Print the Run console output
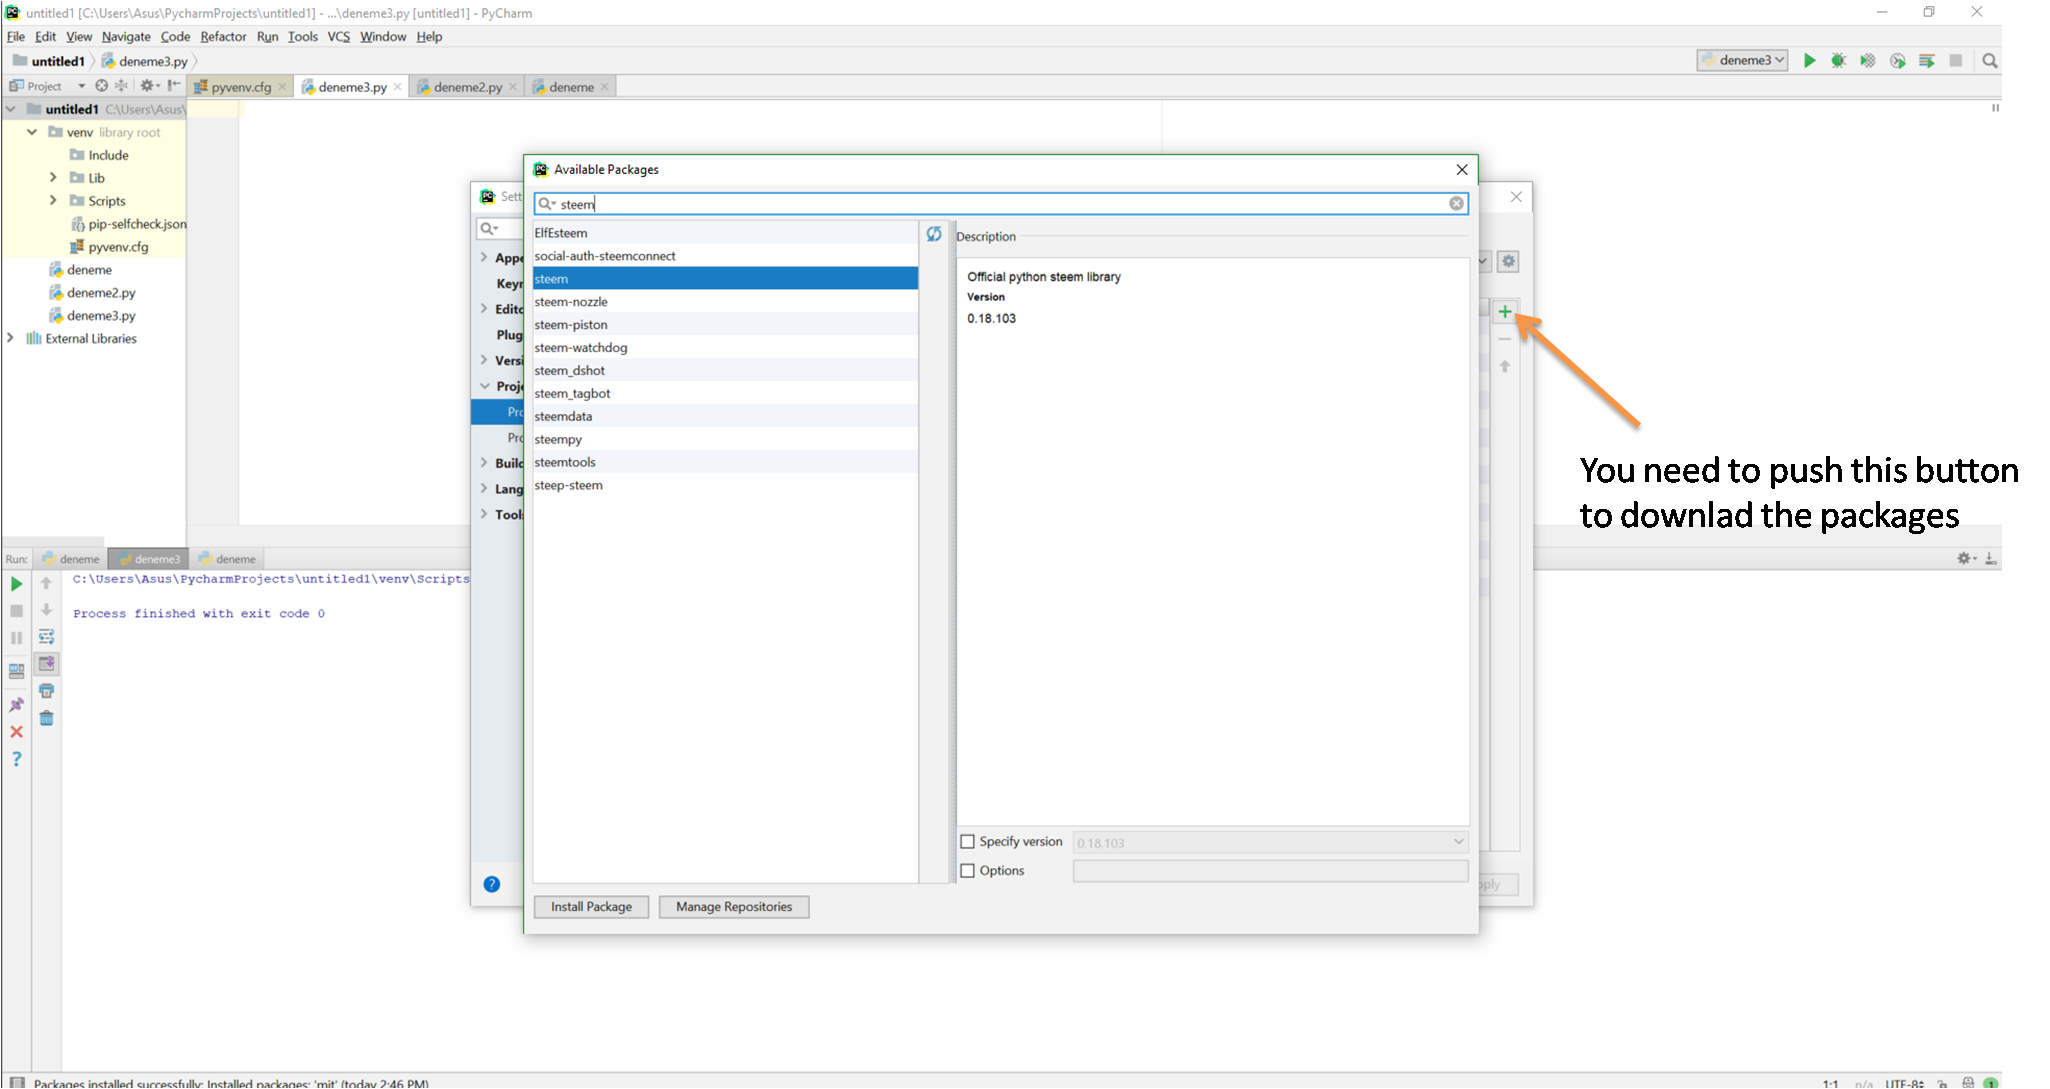The image size is (2050, 1089). coord(46,691)
